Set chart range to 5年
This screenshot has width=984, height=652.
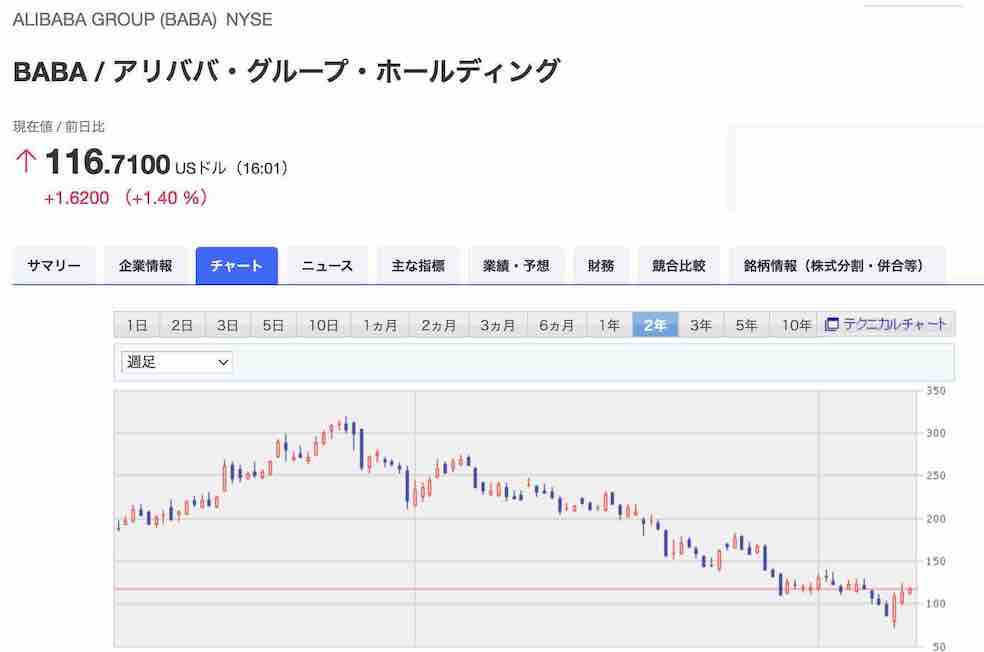(747, 325)
